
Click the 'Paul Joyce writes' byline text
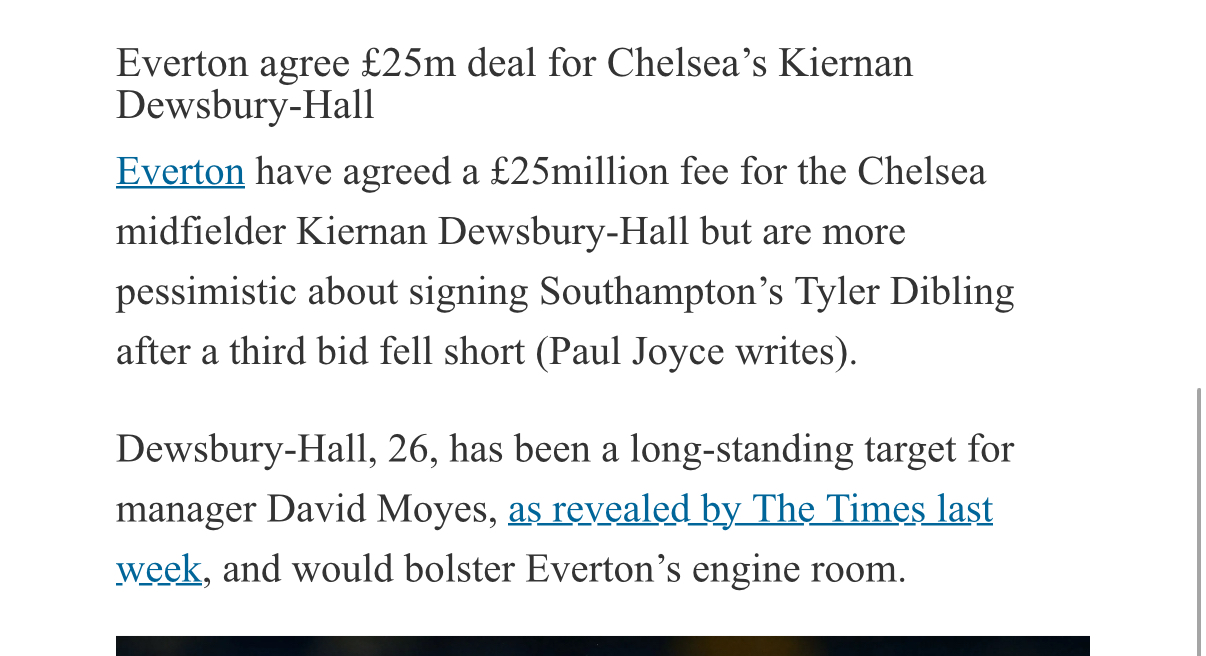pos(694,352)
